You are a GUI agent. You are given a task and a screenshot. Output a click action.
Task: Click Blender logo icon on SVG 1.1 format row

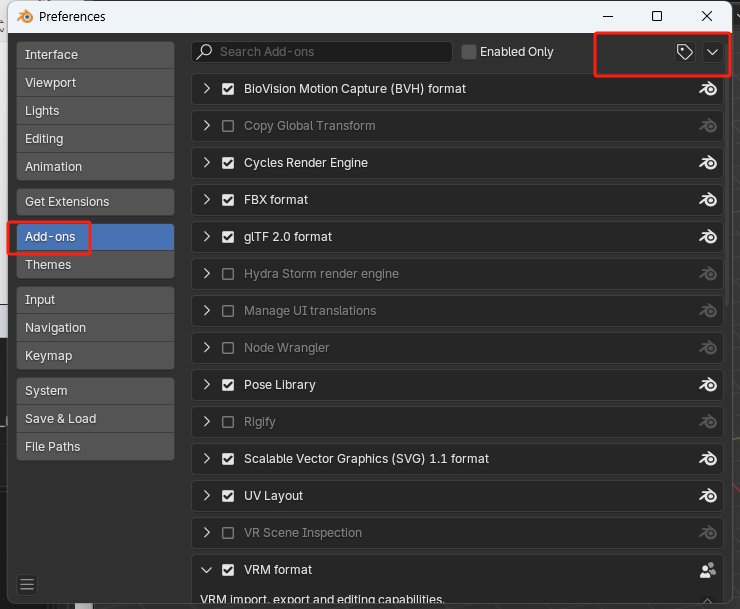(707, 459)
